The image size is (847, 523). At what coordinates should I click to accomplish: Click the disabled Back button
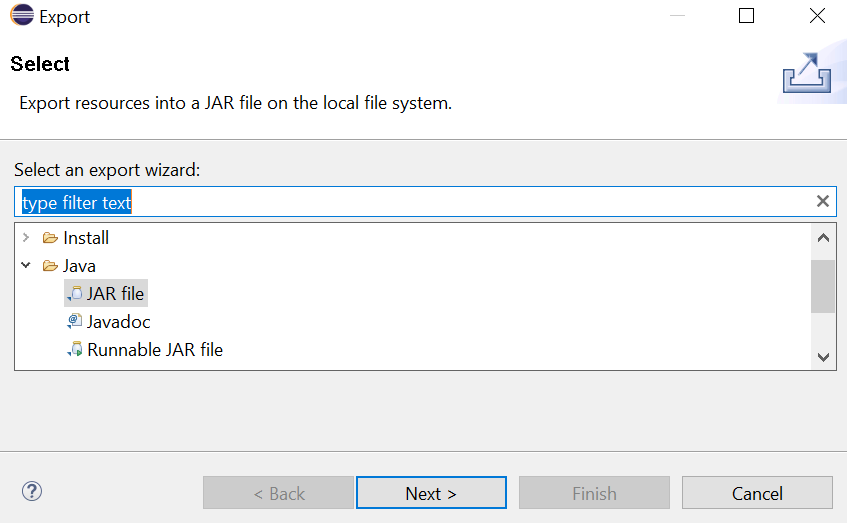coord(278,493)
